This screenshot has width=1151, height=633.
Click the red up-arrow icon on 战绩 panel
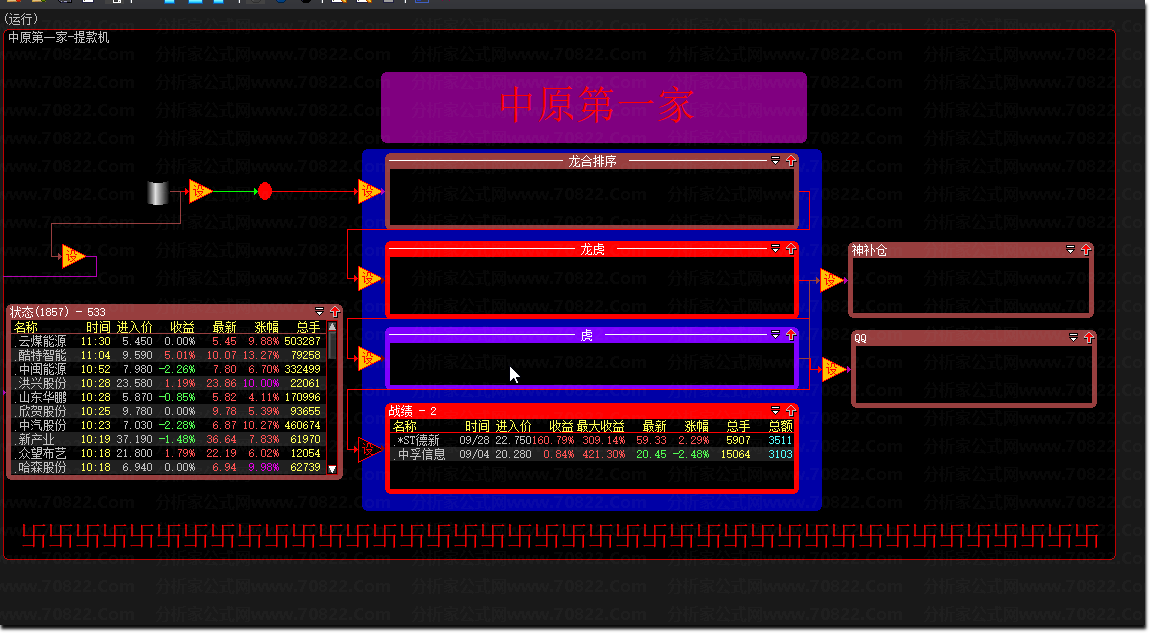(791, 410)
